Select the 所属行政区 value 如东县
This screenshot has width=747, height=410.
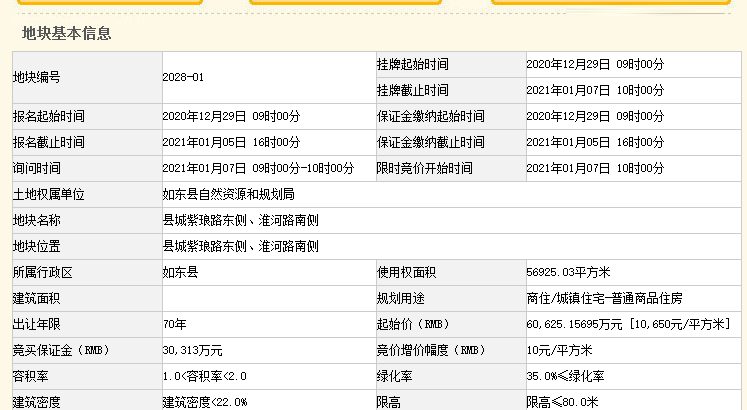(181, 272)
